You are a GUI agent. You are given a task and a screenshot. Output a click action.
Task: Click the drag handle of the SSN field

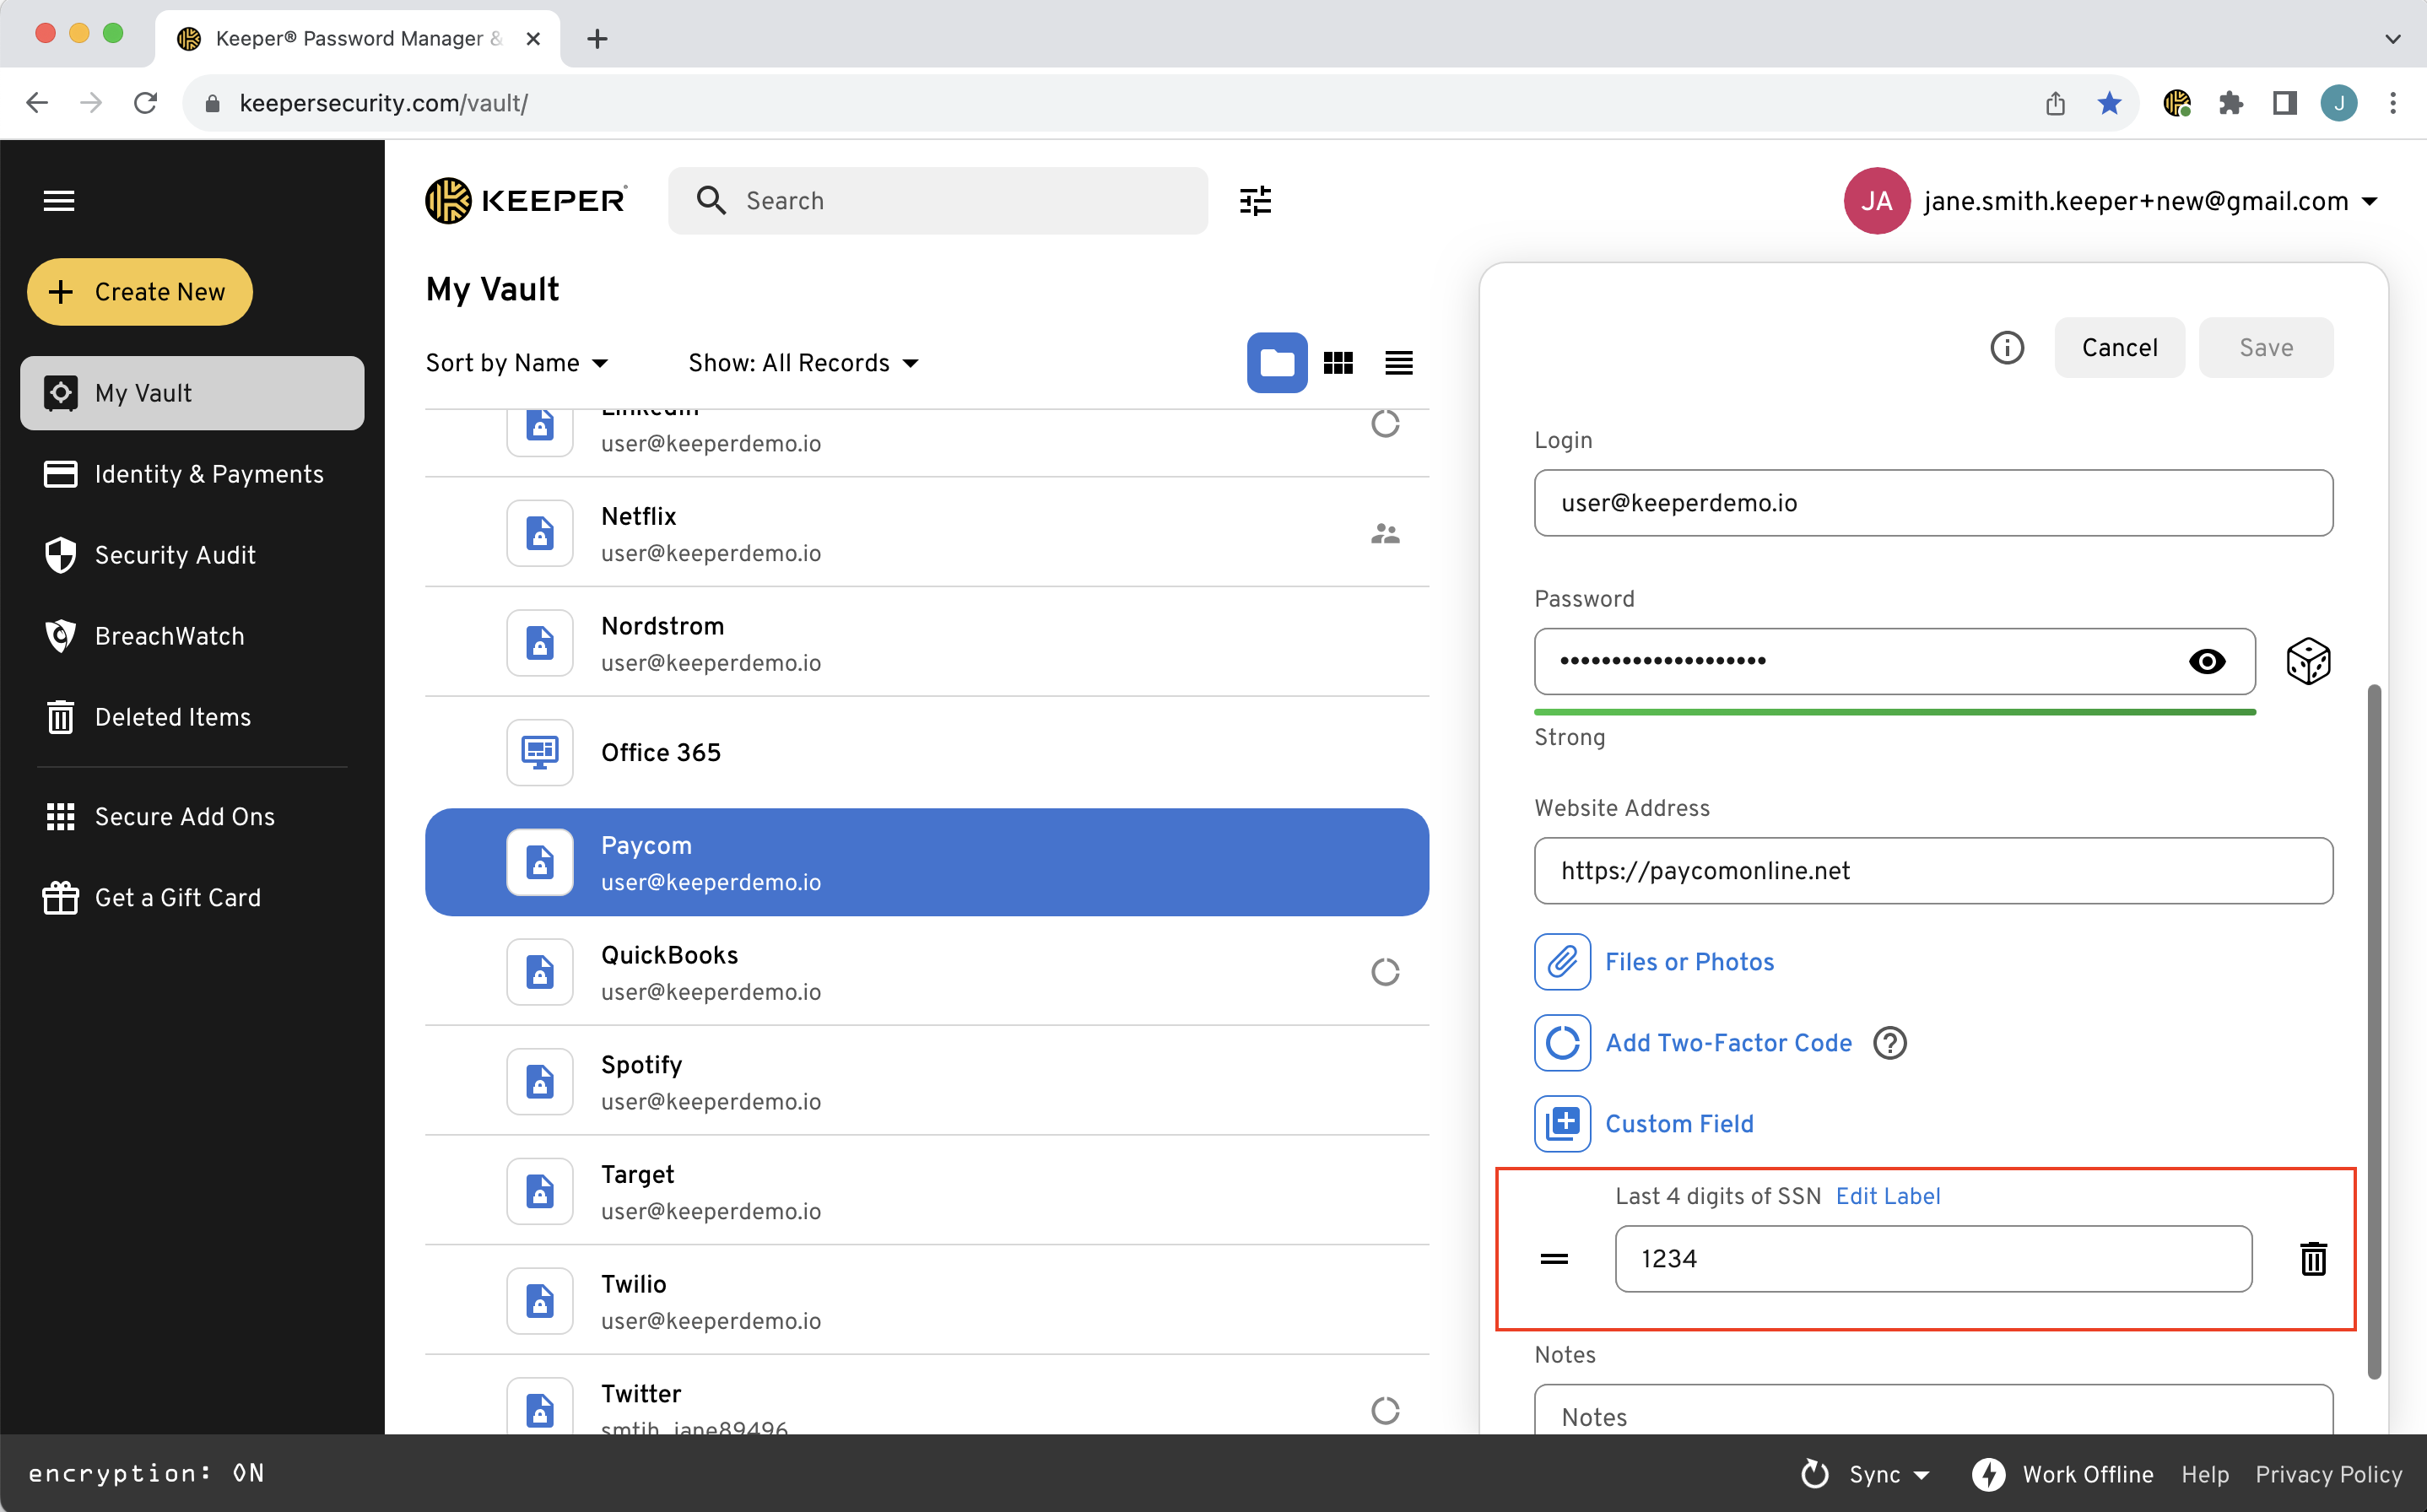(1554, 1258)
